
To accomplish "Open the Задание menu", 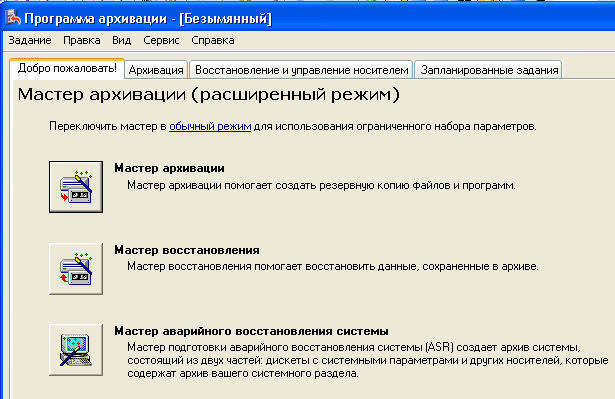I will coord(30,40).
